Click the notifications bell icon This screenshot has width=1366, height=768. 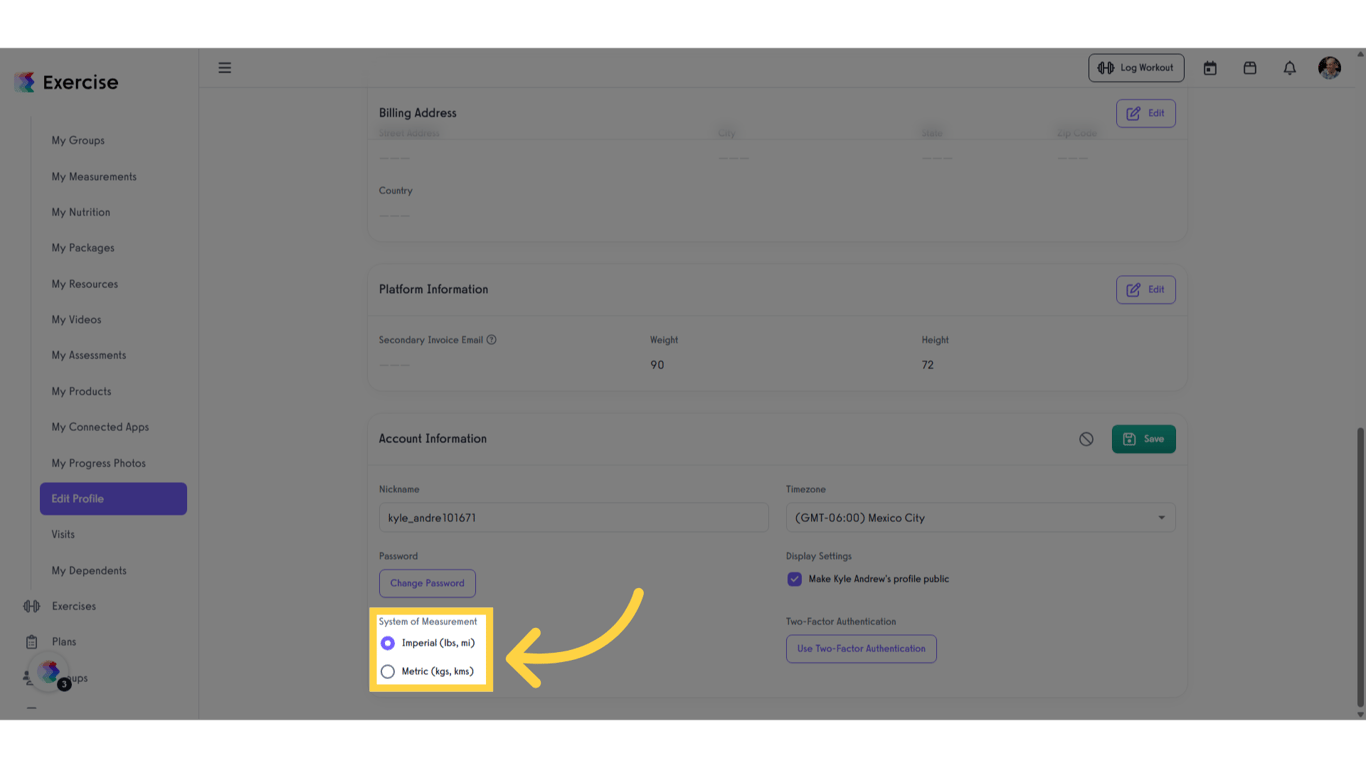point(1289,67)
